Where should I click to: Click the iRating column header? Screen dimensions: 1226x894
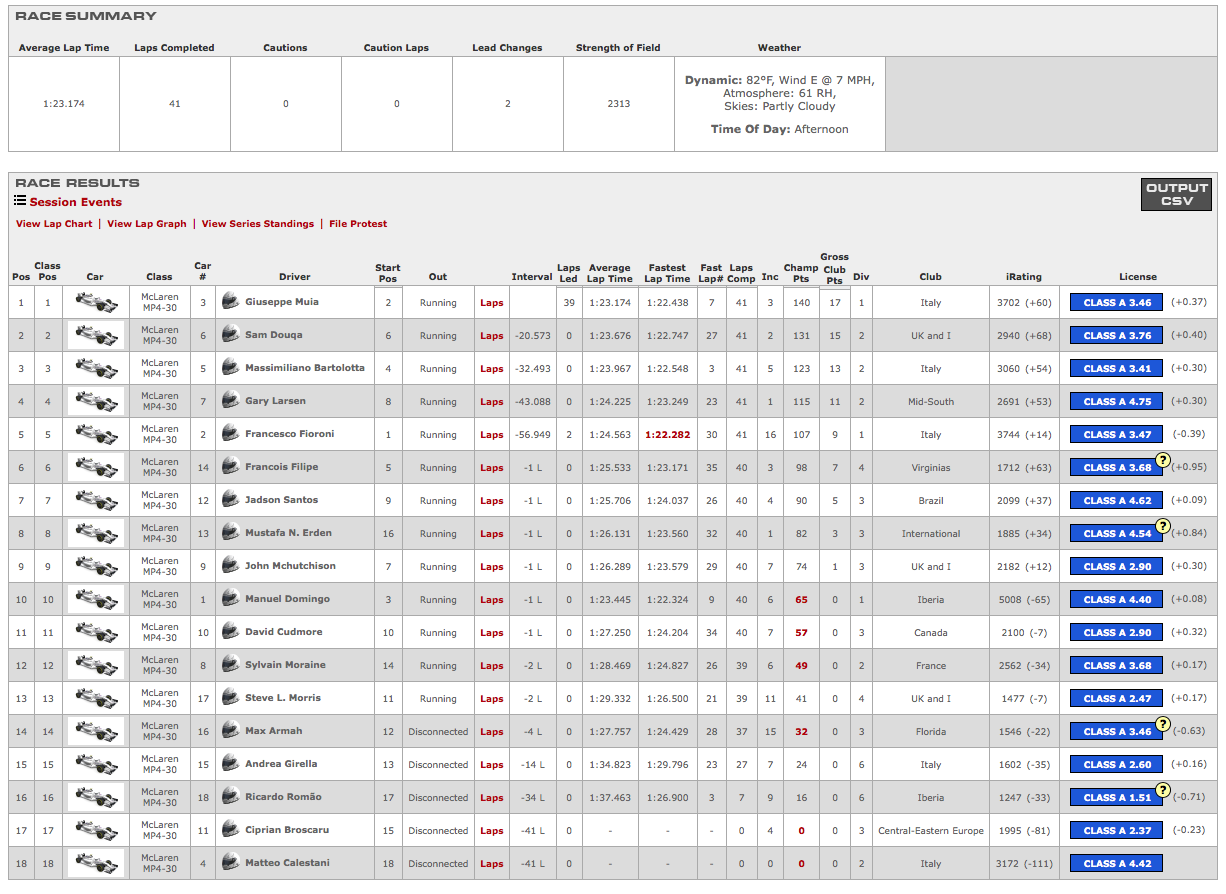coord(1024,277)
